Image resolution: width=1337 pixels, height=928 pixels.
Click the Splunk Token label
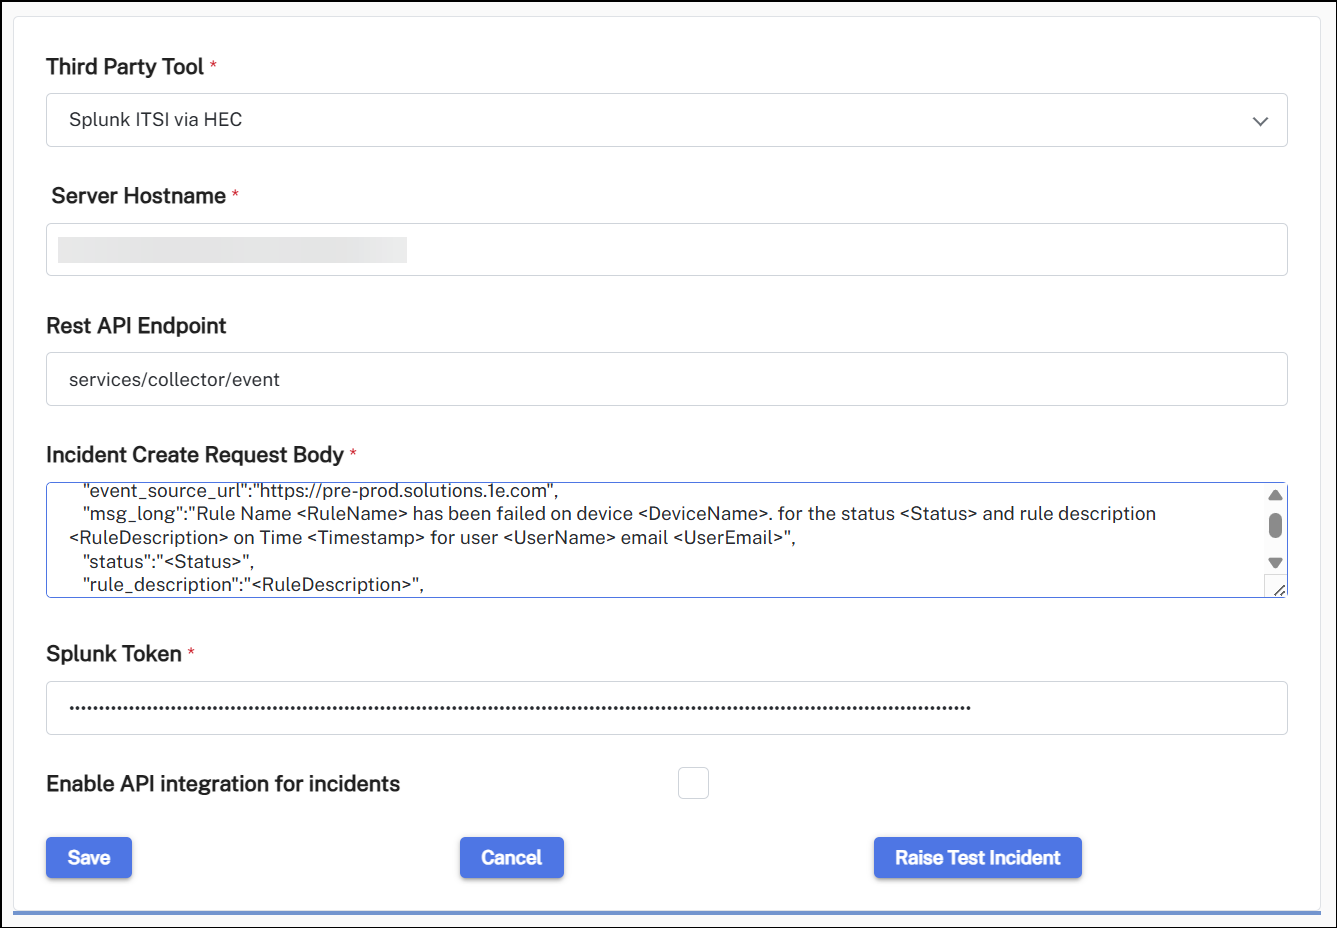click(114, 654)
